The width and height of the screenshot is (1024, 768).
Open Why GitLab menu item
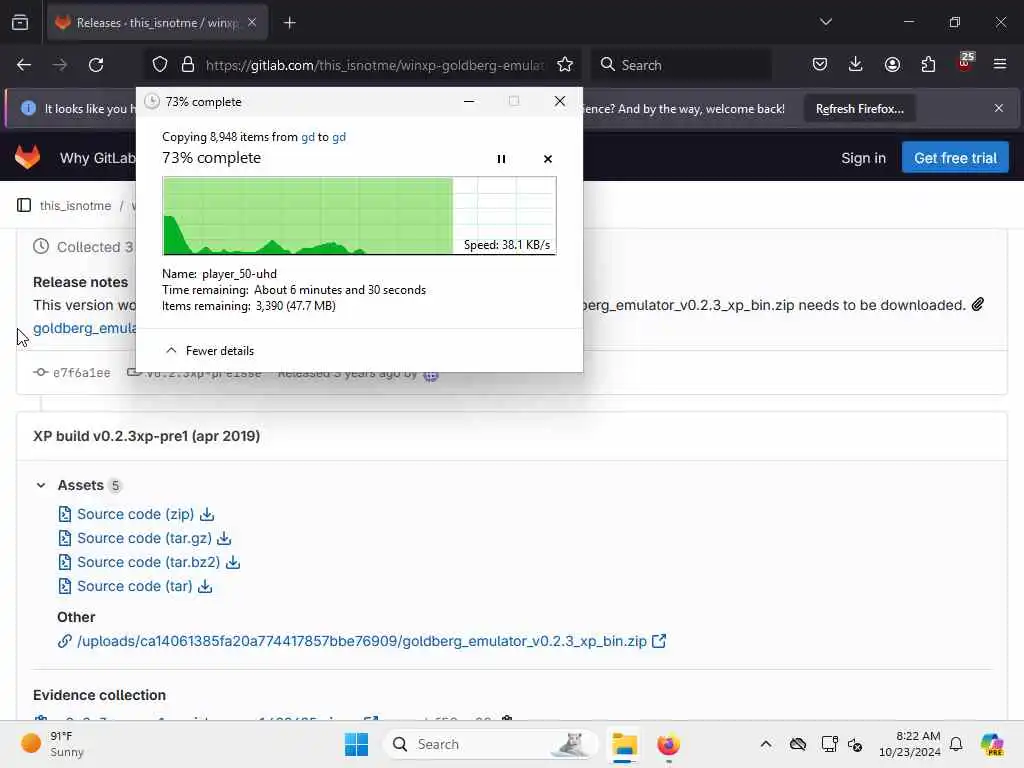click(x=97, y=158)
